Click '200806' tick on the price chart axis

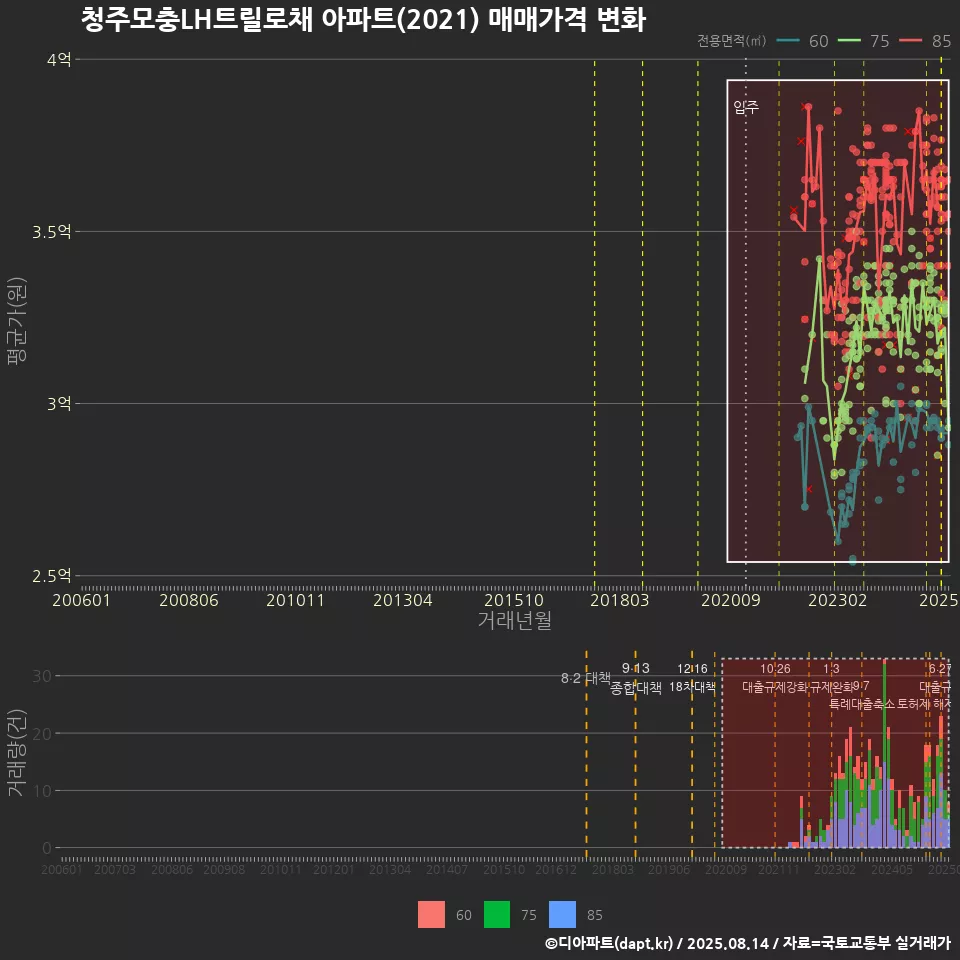[x=189, y=600]
